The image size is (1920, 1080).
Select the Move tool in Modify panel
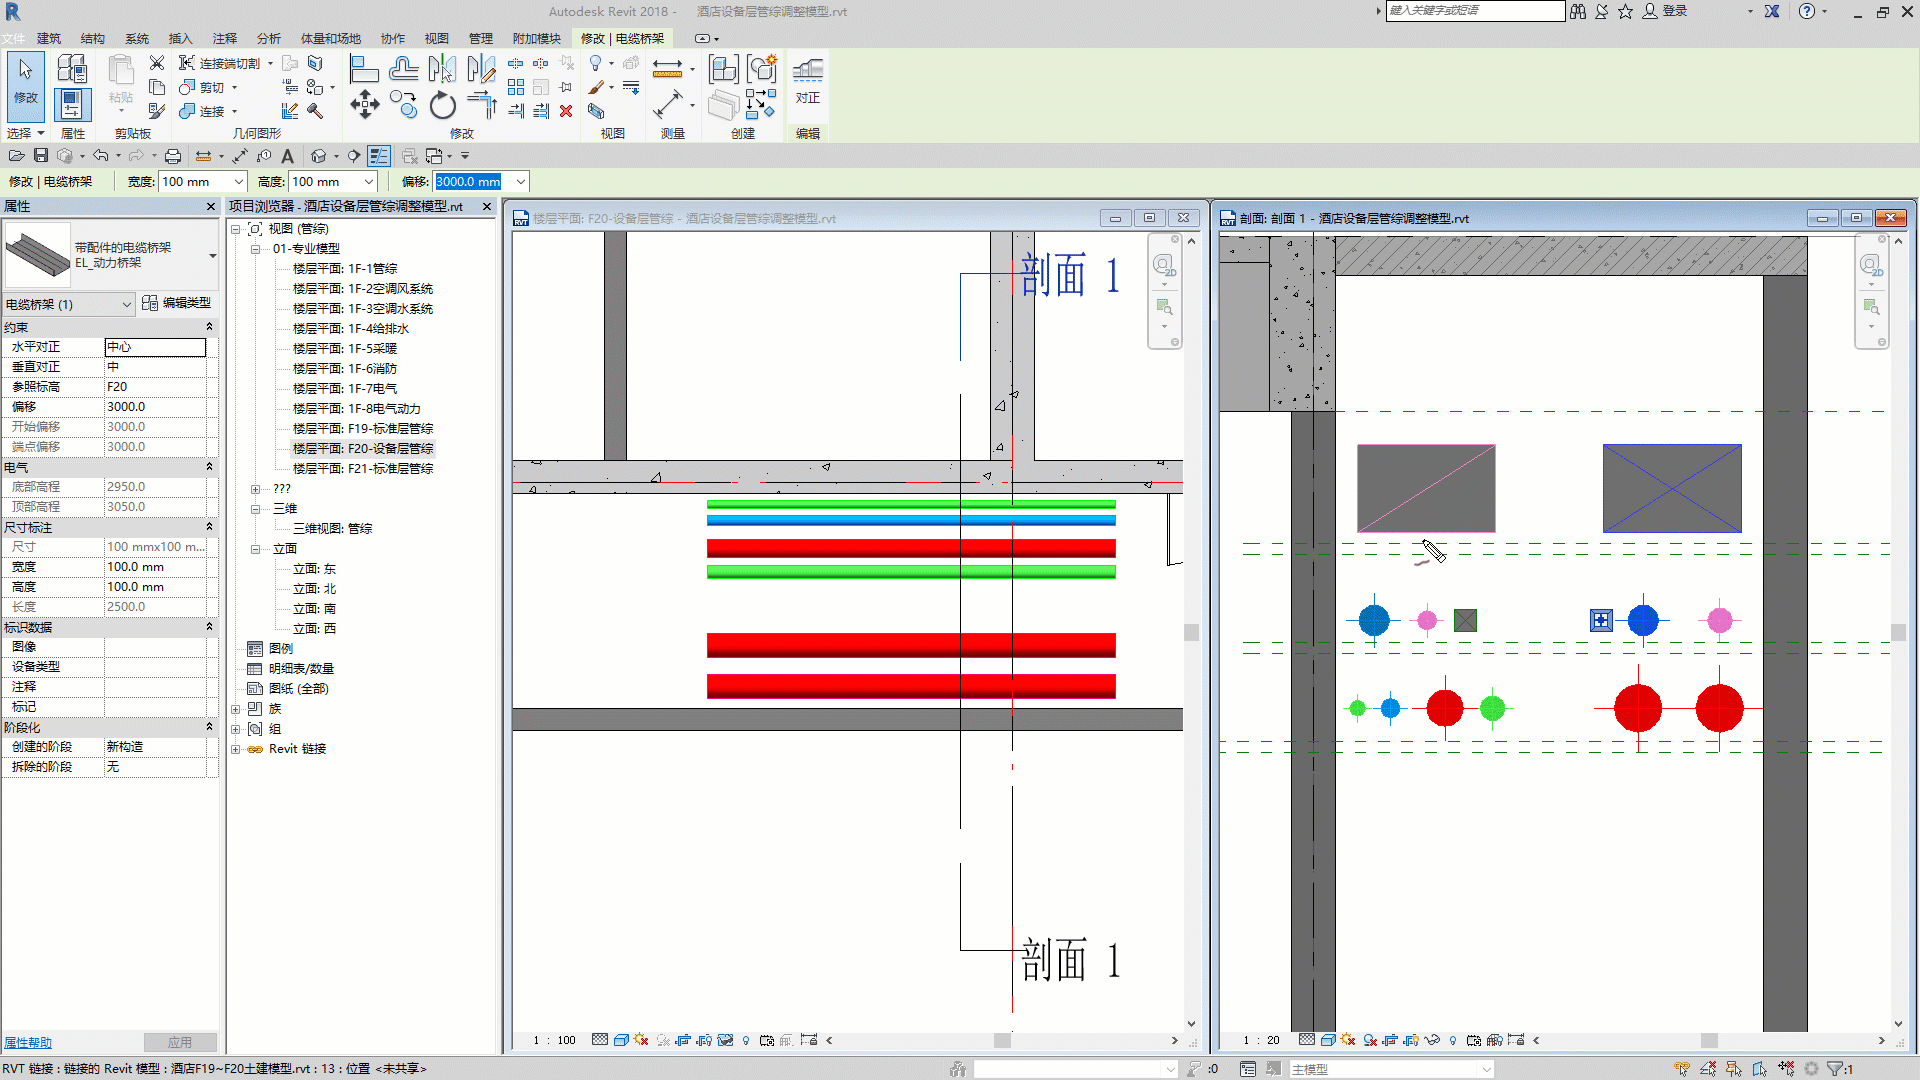[364, 105]
